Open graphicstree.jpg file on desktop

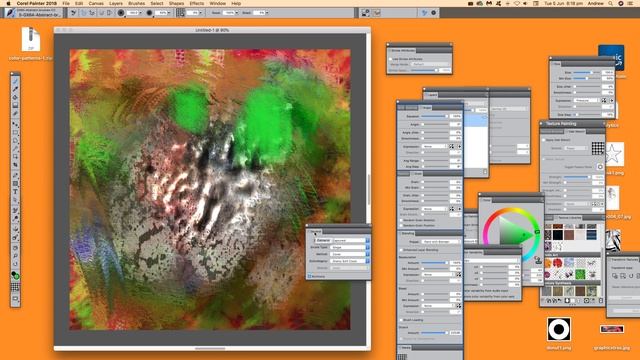(x=611, y=329)
